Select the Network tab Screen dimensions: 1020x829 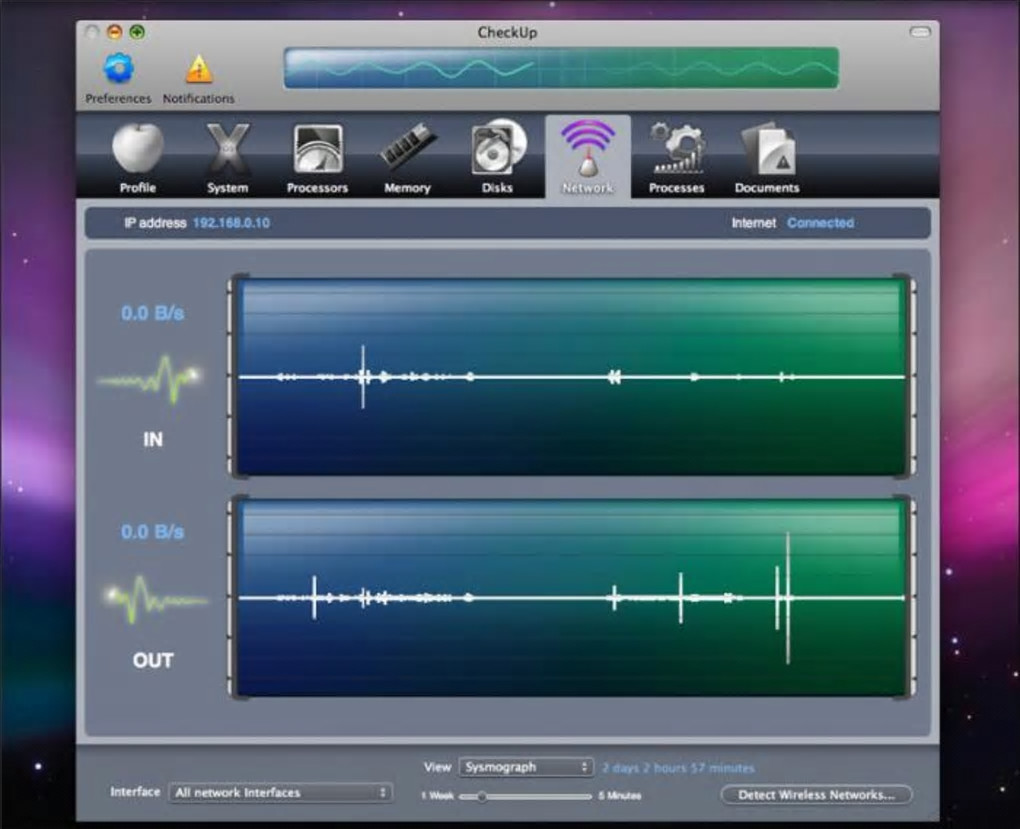587,156
